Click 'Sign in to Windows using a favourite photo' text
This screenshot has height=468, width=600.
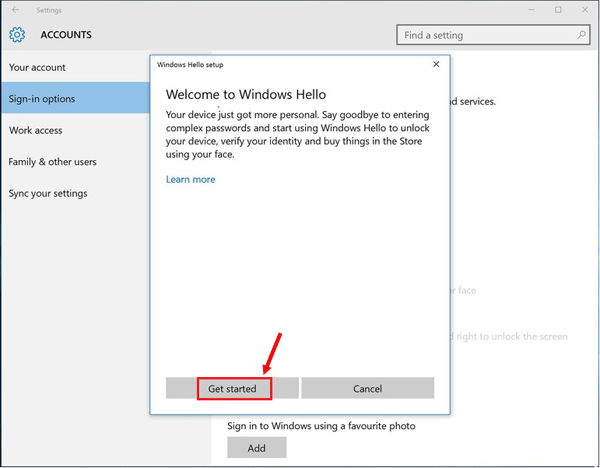pyautogui.click(x=321, y=426)
